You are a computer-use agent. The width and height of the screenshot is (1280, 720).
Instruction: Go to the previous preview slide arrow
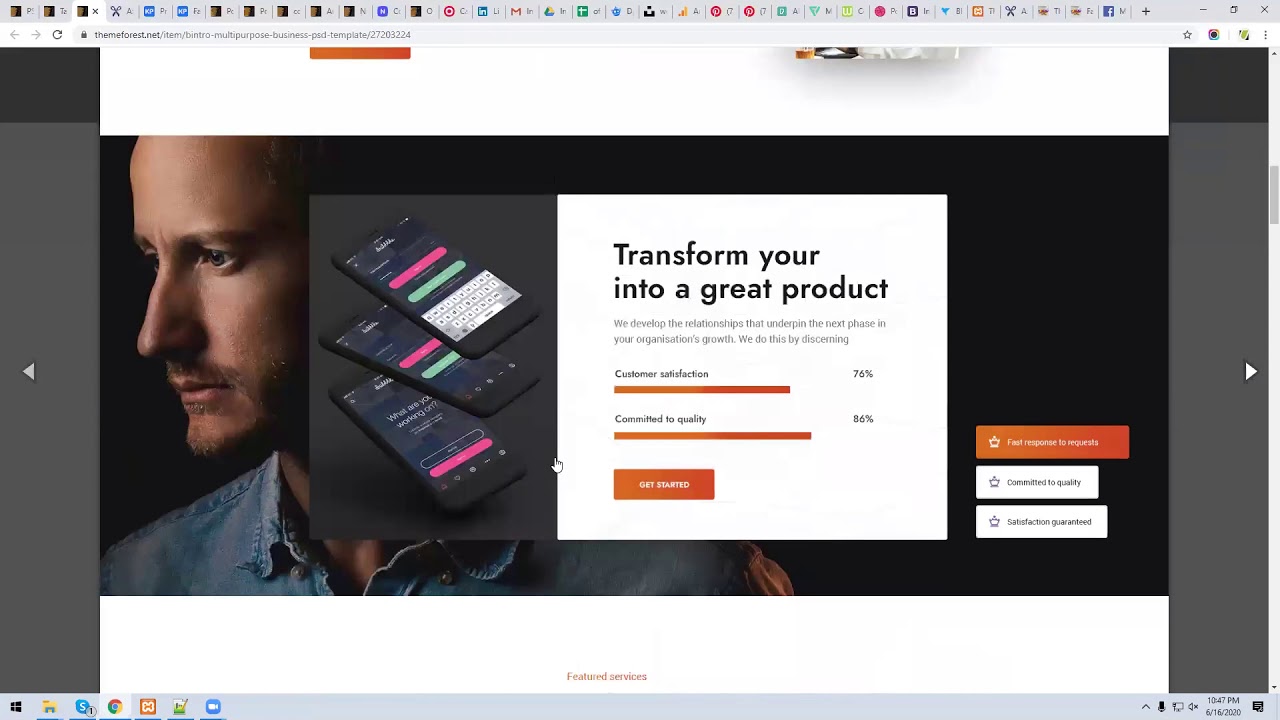[x=29, y=371]
